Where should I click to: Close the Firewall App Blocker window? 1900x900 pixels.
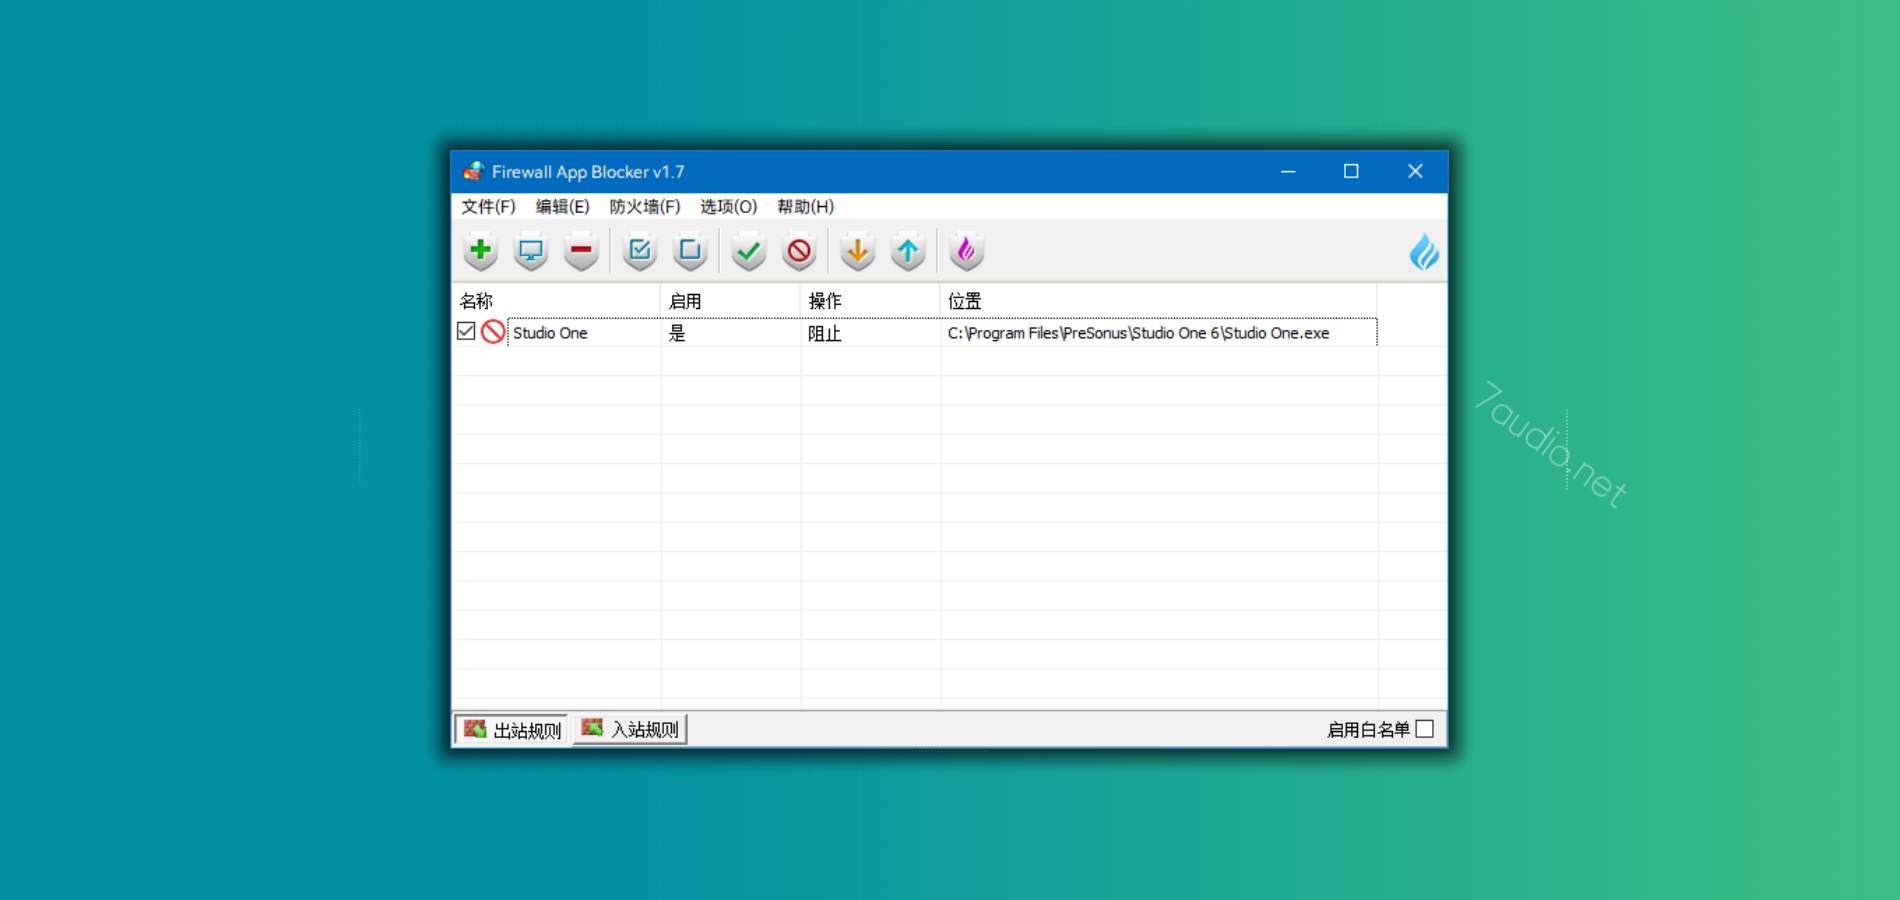1415,171
